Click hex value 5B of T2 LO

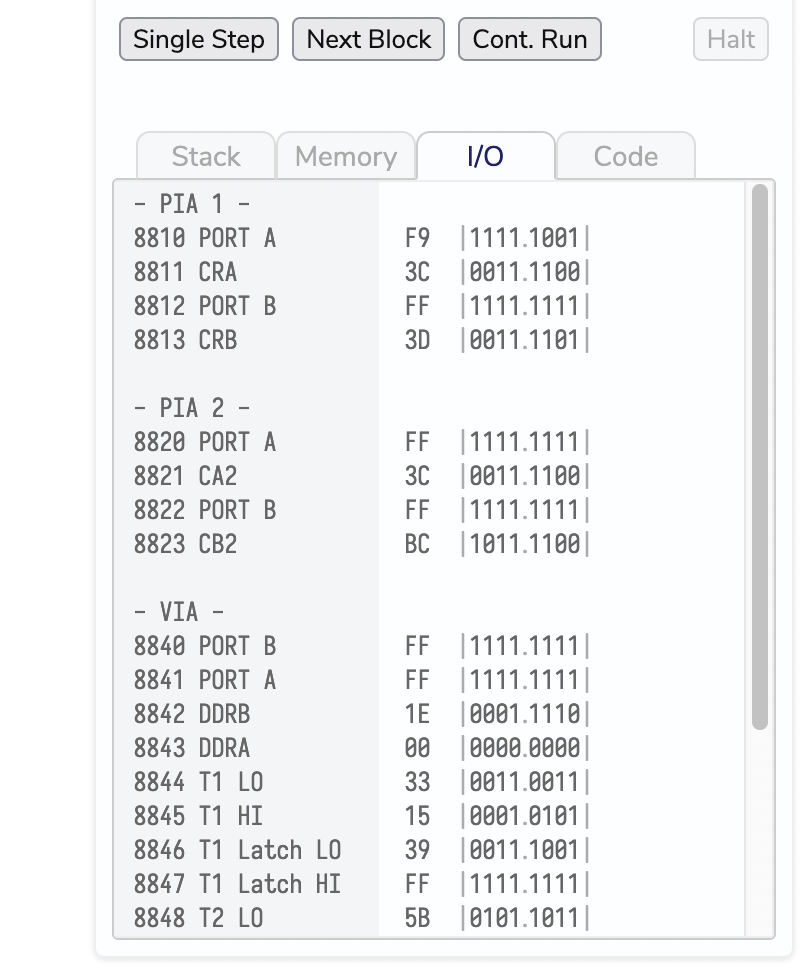pyautogui.click(x=417, y=918)
